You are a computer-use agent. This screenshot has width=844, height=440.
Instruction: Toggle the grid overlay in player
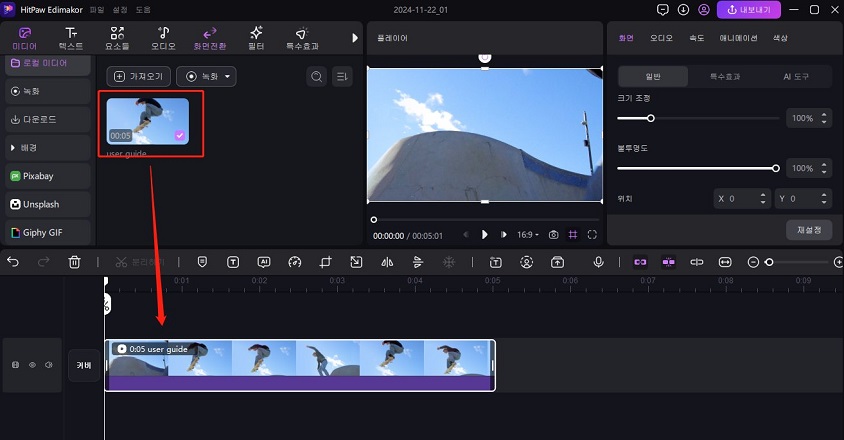[573, 235]
